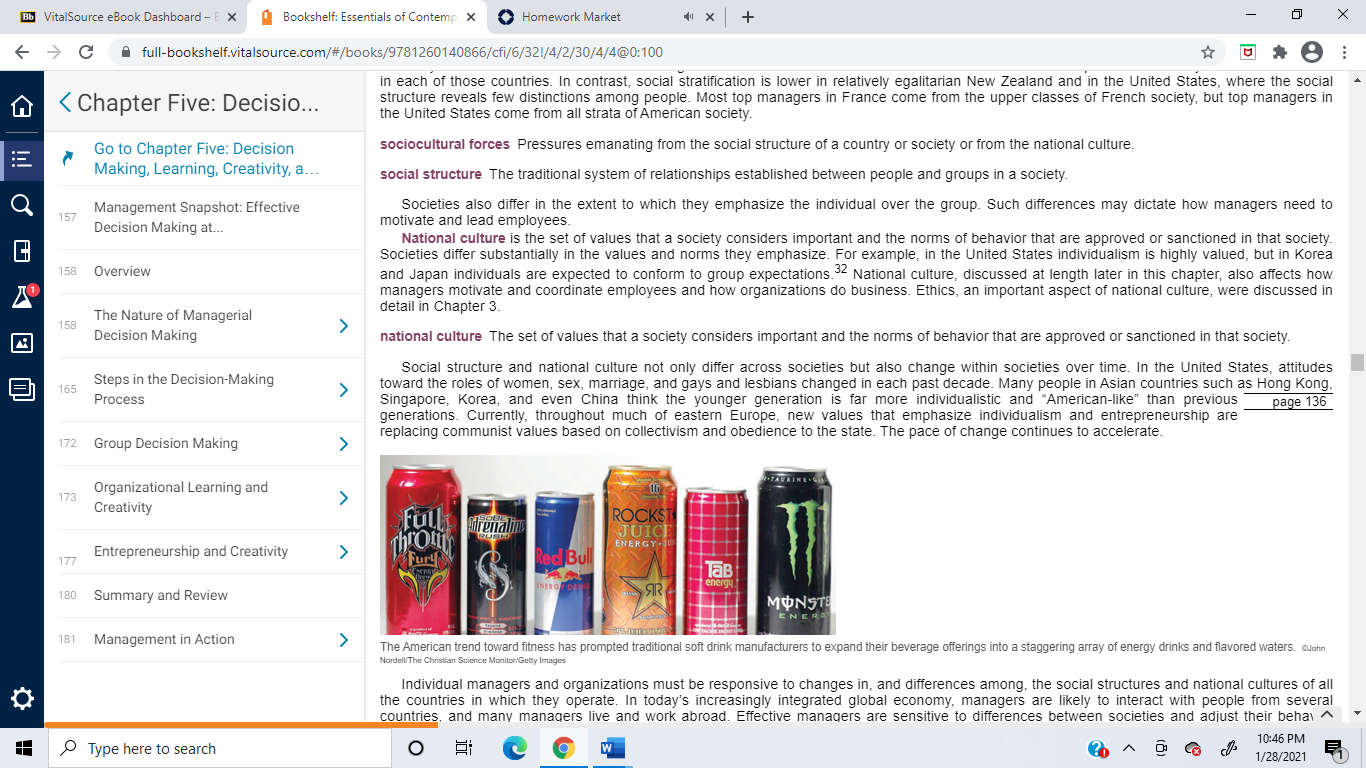The height and width of the screenshot is (768, 1366).
Task: Click the energy drink cans photo
Action: click(608, 545)
